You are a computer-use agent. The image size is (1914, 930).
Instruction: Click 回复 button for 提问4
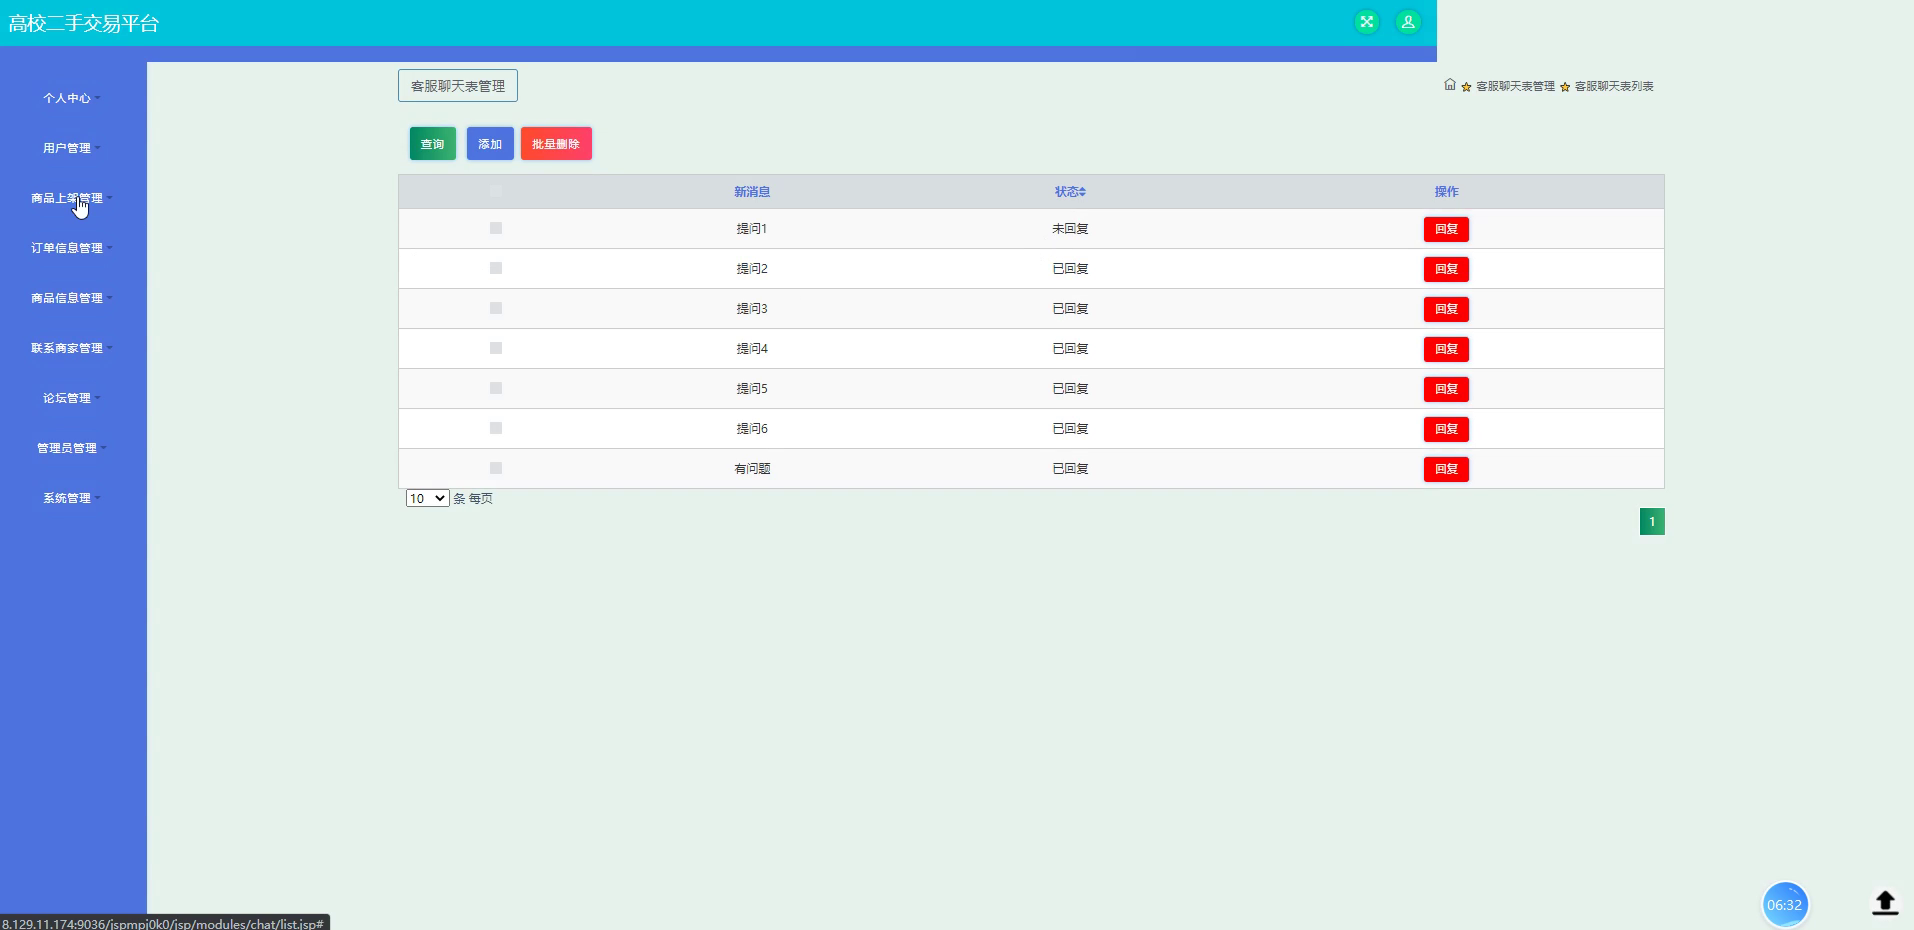tap(1446, 349)
